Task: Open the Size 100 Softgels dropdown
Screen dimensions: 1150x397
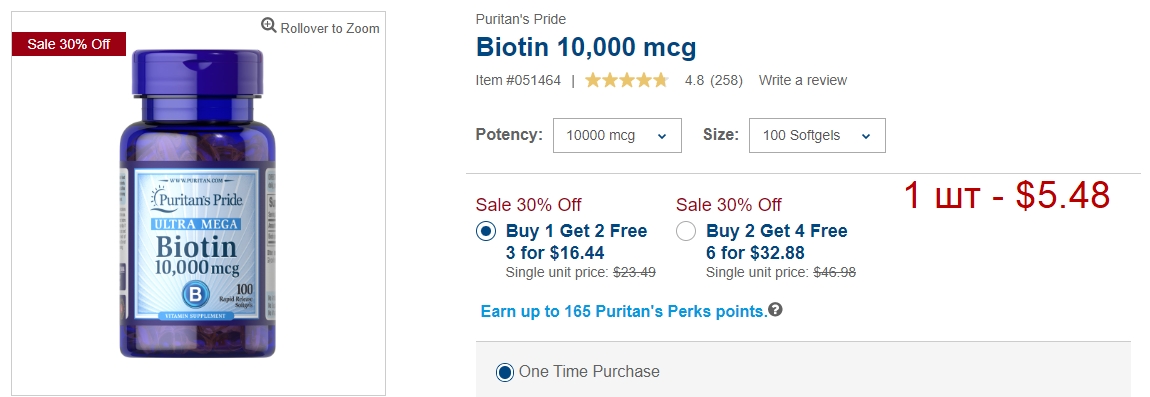Action: pyautogui.click(x=817, y=136)
